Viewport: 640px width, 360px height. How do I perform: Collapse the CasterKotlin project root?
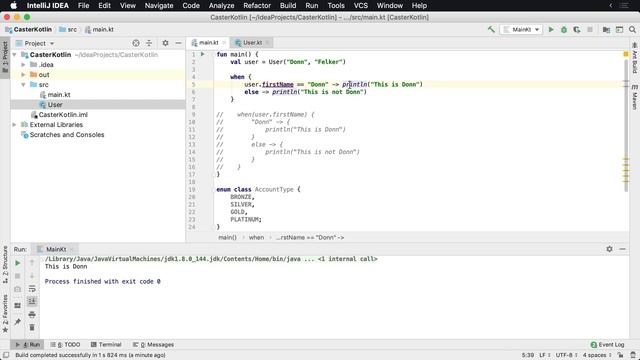15,55
